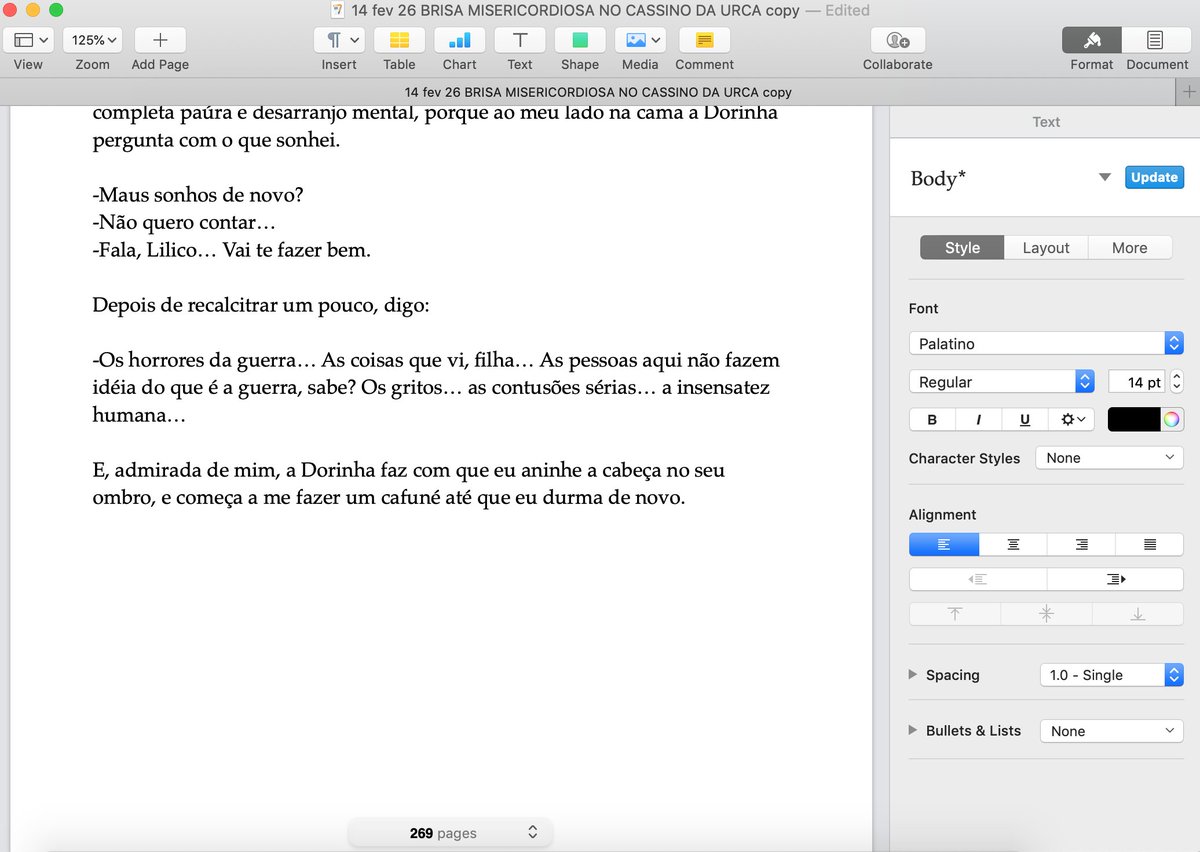Open the color wheel picker
The image size is (1200, 852).
(x=1172, y=420)
